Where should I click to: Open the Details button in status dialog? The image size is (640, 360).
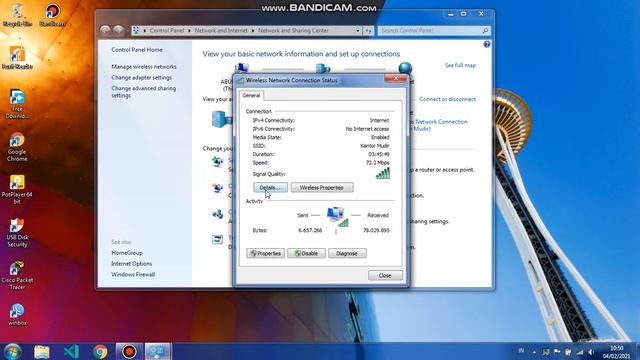tap(270, 187)
